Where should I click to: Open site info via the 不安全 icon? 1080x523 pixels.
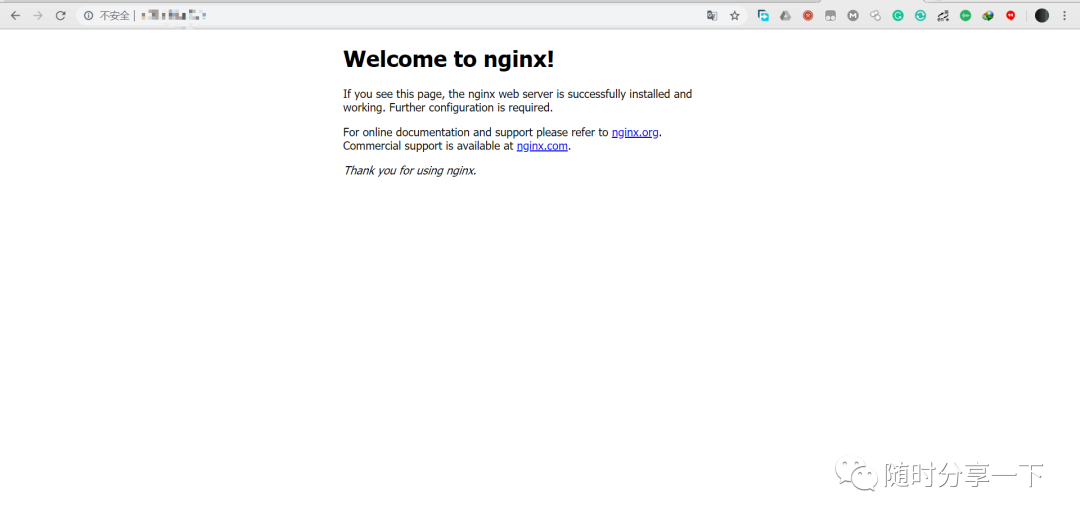(88, 15)
